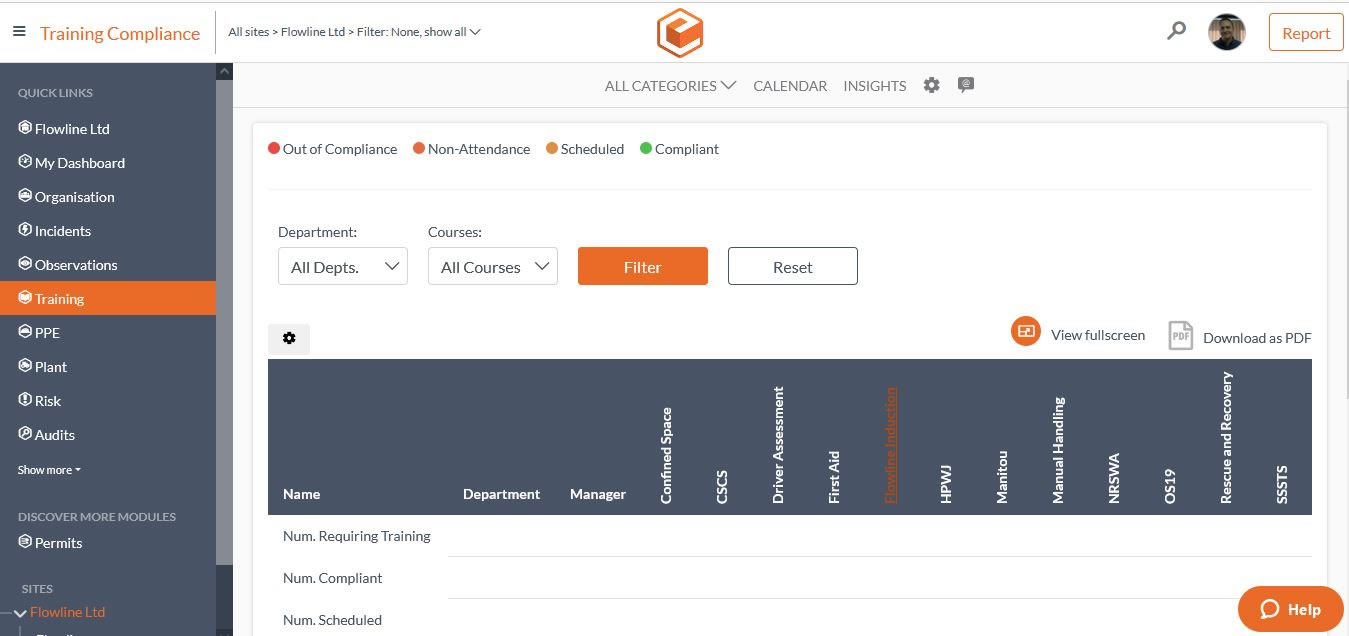The image size is (1349, 636).
Task: Click the CSCS column header
Action: point(723,486)
